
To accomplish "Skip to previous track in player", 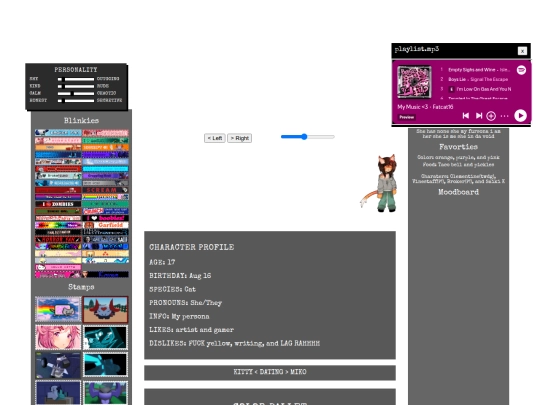I will (x=466, y=116).
